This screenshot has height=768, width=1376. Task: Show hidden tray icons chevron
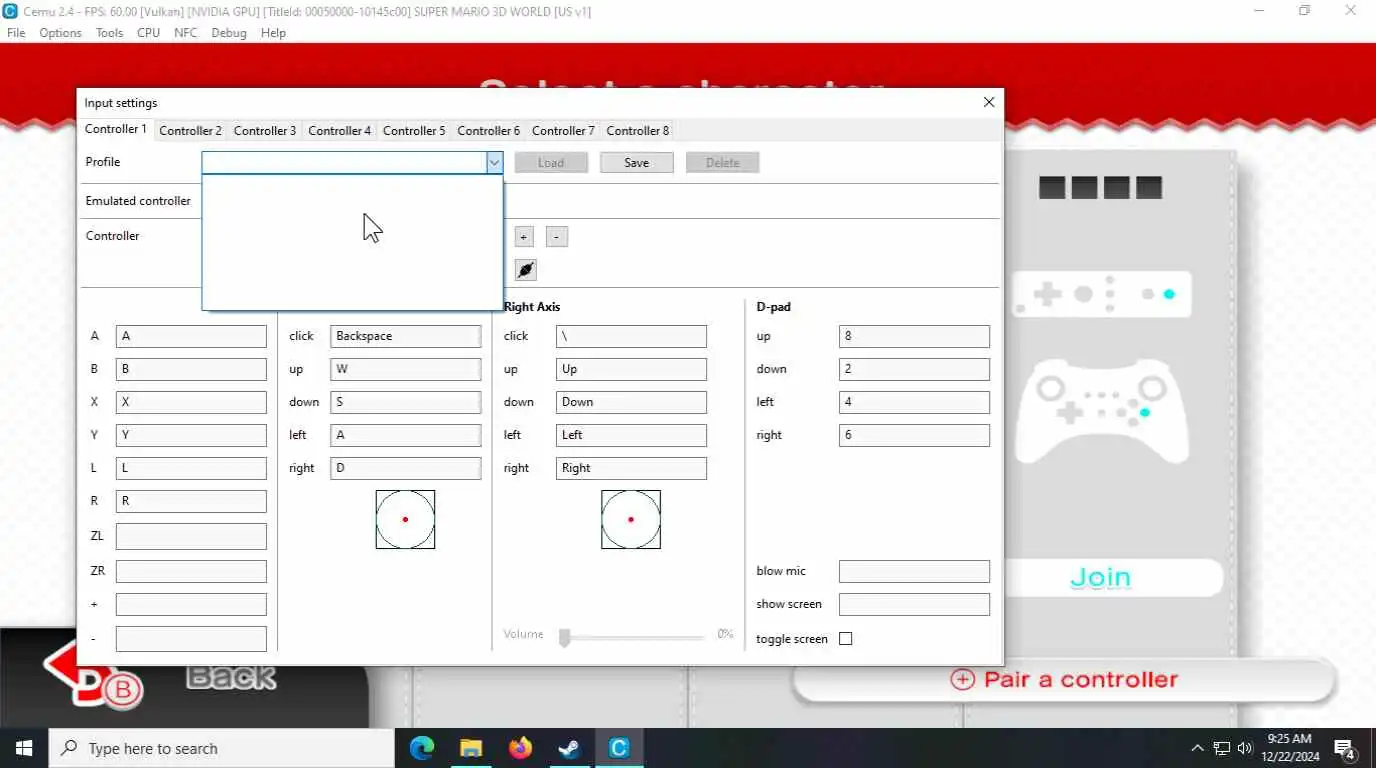(x=1197, y=748)
